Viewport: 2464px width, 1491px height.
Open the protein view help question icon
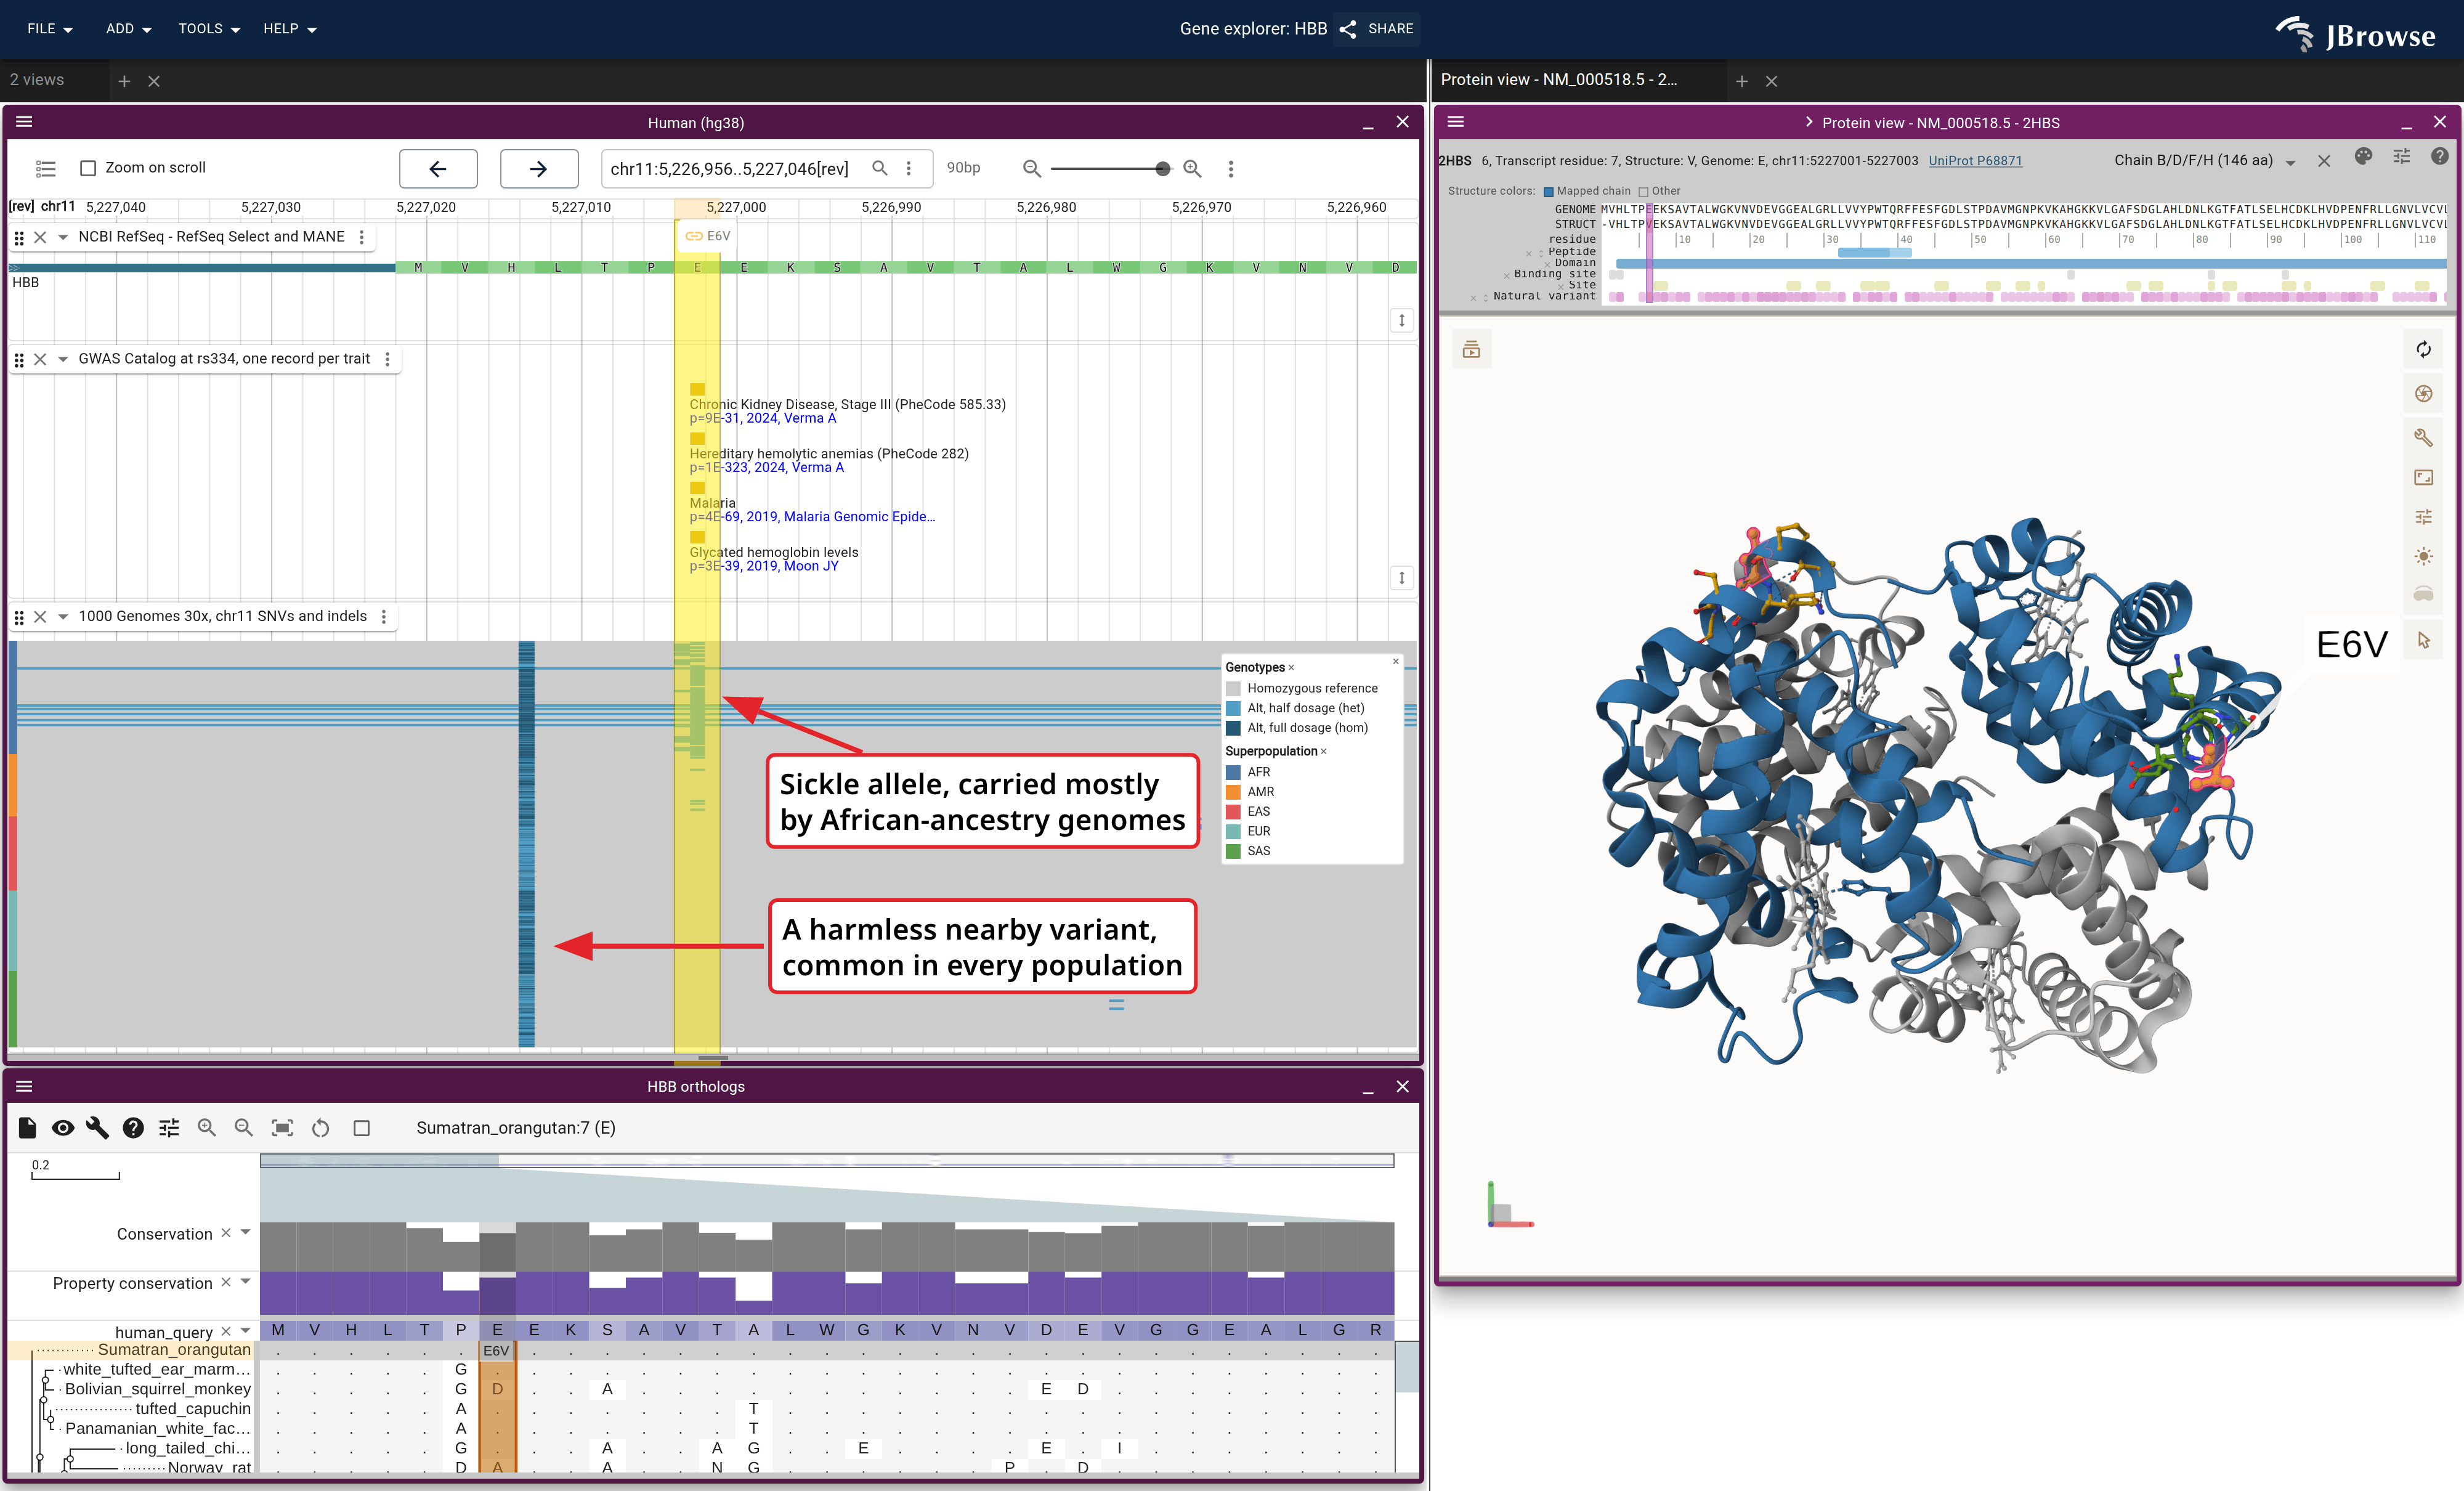(2439, 157)
